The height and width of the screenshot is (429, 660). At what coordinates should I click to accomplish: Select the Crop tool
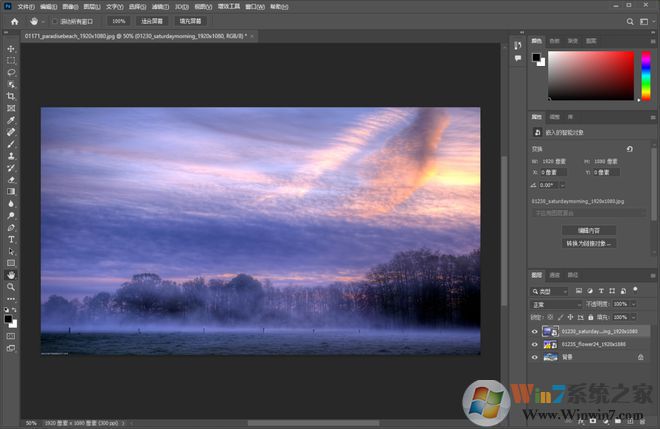coord(11,96)
